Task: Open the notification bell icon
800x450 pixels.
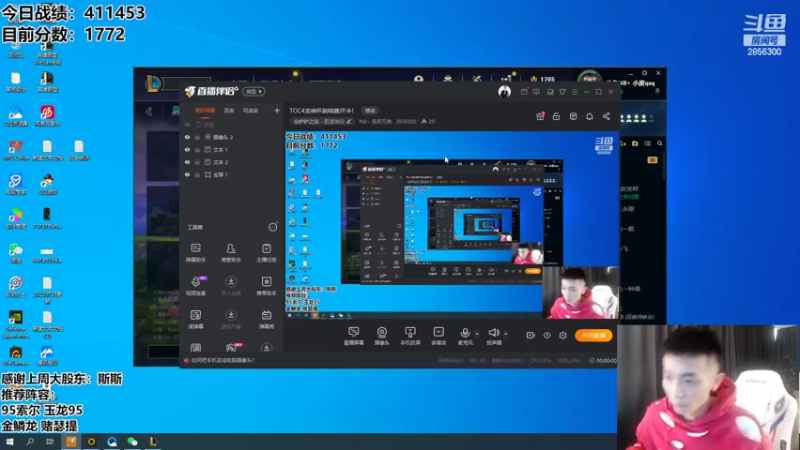Action: pos(589,116)
